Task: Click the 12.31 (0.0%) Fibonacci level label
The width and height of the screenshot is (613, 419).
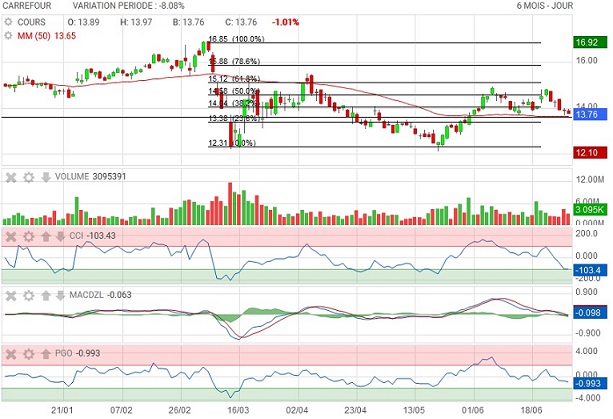Action: pyautogui.click(x=232, y=143)
